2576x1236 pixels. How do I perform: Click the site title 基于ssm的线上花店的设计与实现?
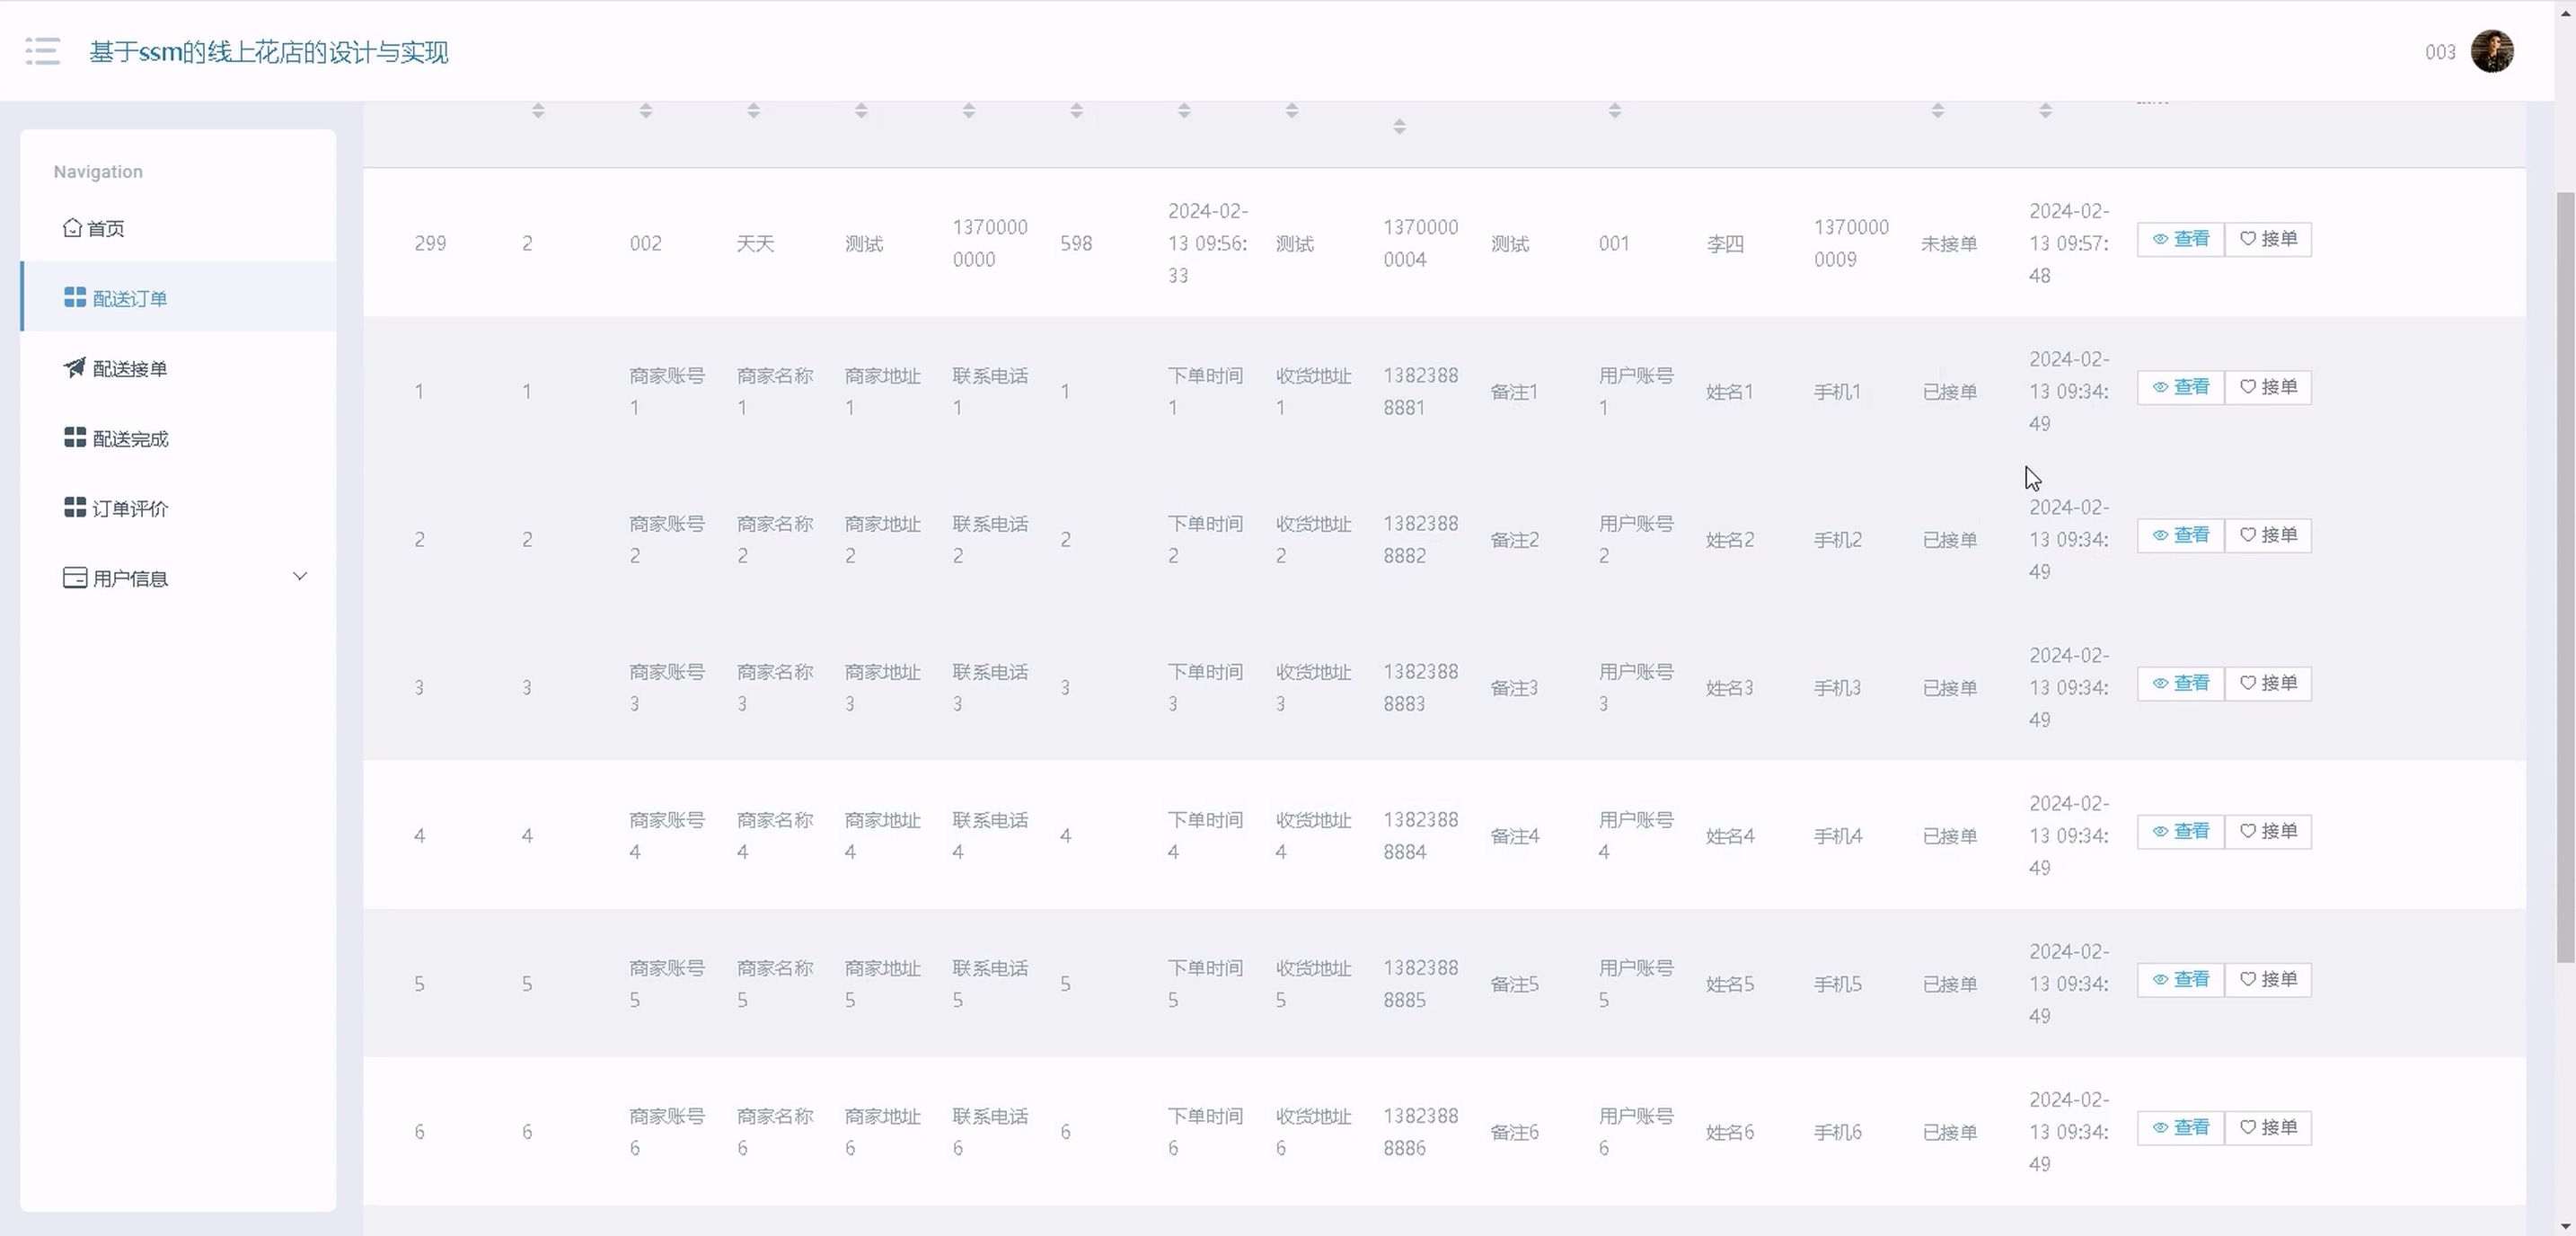(269, 52)
